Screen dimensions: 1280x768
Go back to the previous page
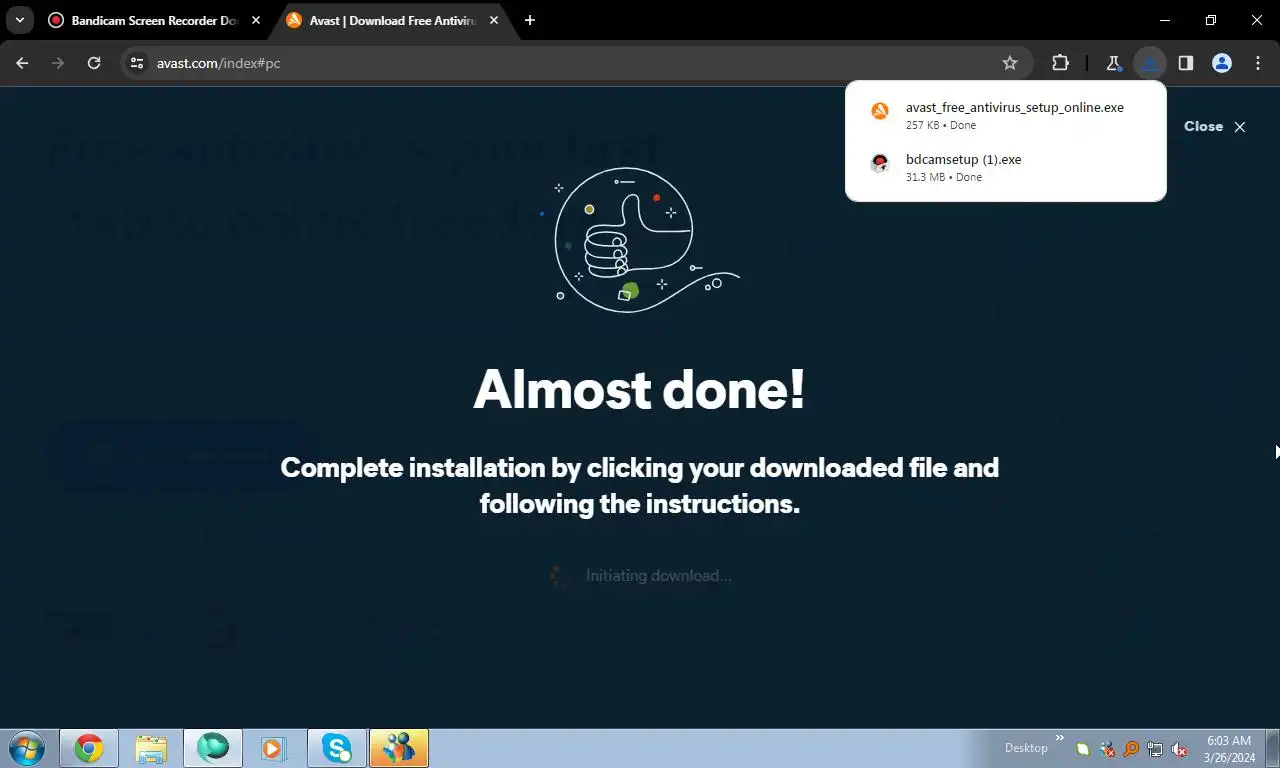tap(22, 63)
